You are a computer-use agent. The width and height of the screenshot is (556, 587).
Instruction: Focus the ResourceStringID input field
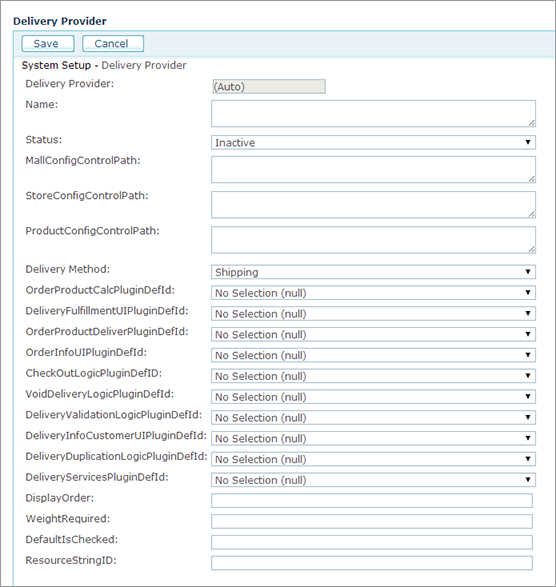coord(372,563)
